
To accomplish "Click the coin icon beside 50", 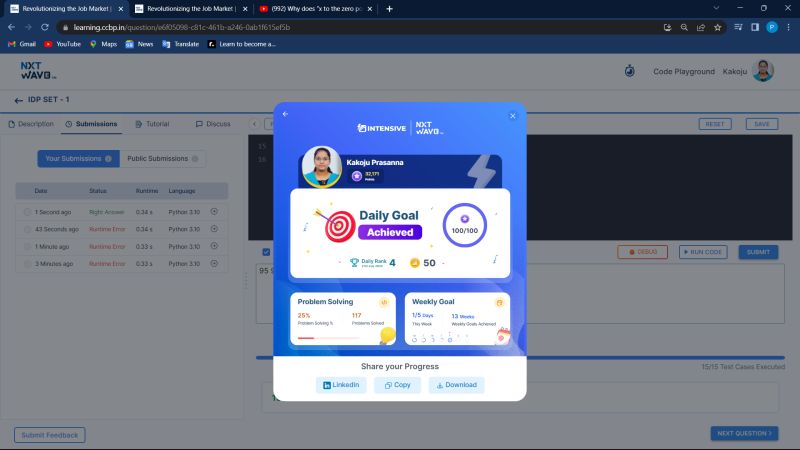I will click(x=414, y=263).
